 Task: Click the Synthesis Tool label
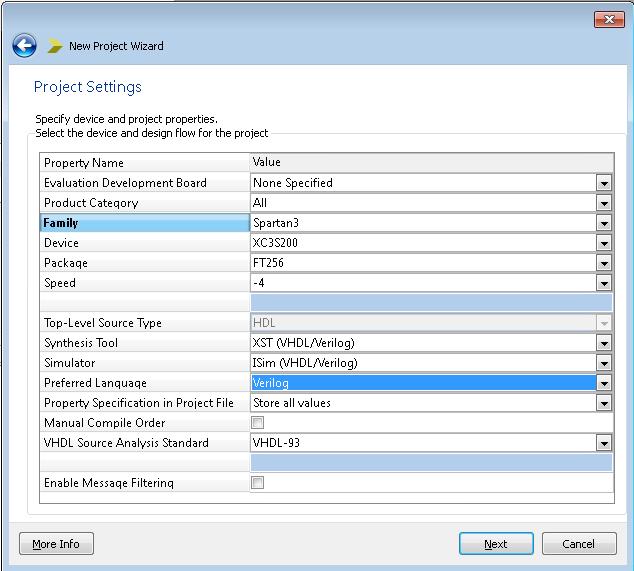pyautogui.click(x=81, y=343)
